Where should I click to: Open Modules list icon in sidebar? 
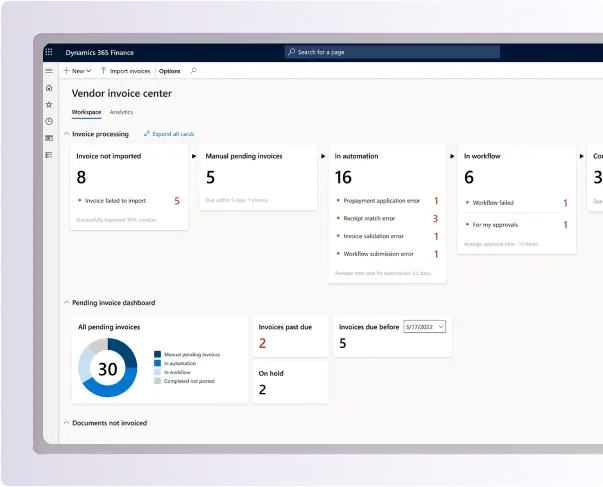(x=49, y=155)
